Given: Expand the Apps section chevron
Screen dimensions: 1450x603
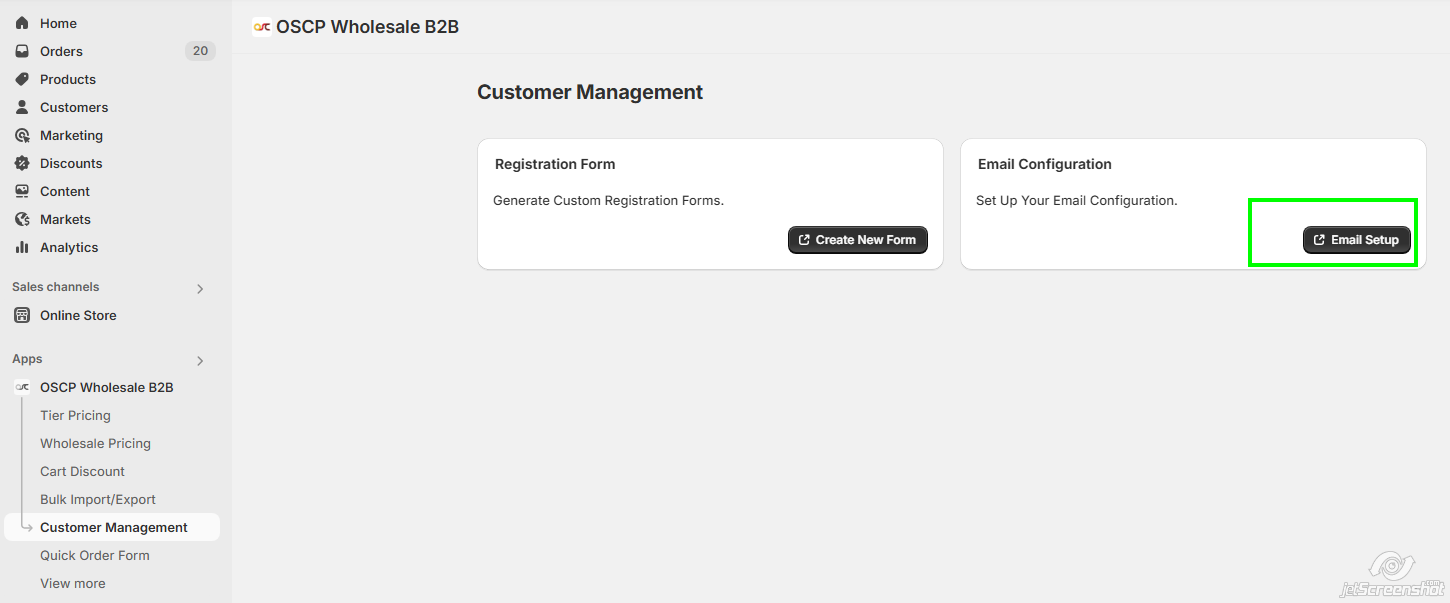Looking at the screenshot, I should [x=200, y=360].
